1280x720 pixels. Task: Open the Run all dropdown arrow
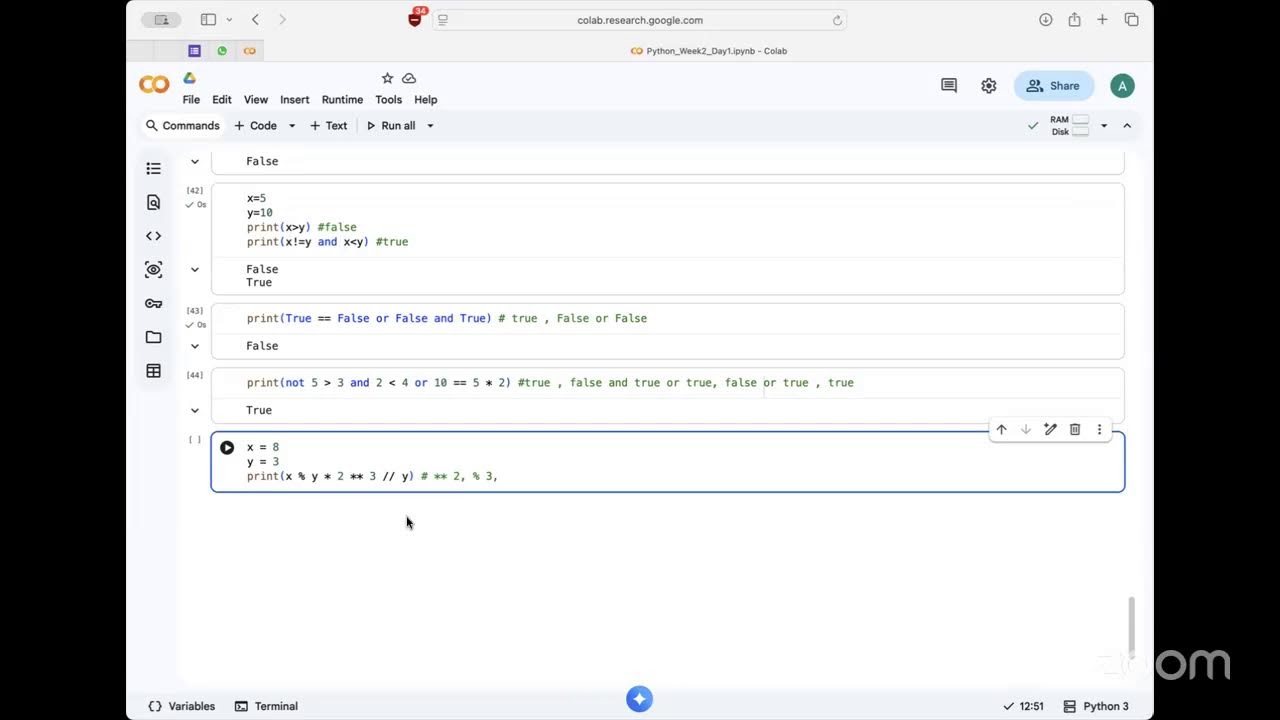430,126
